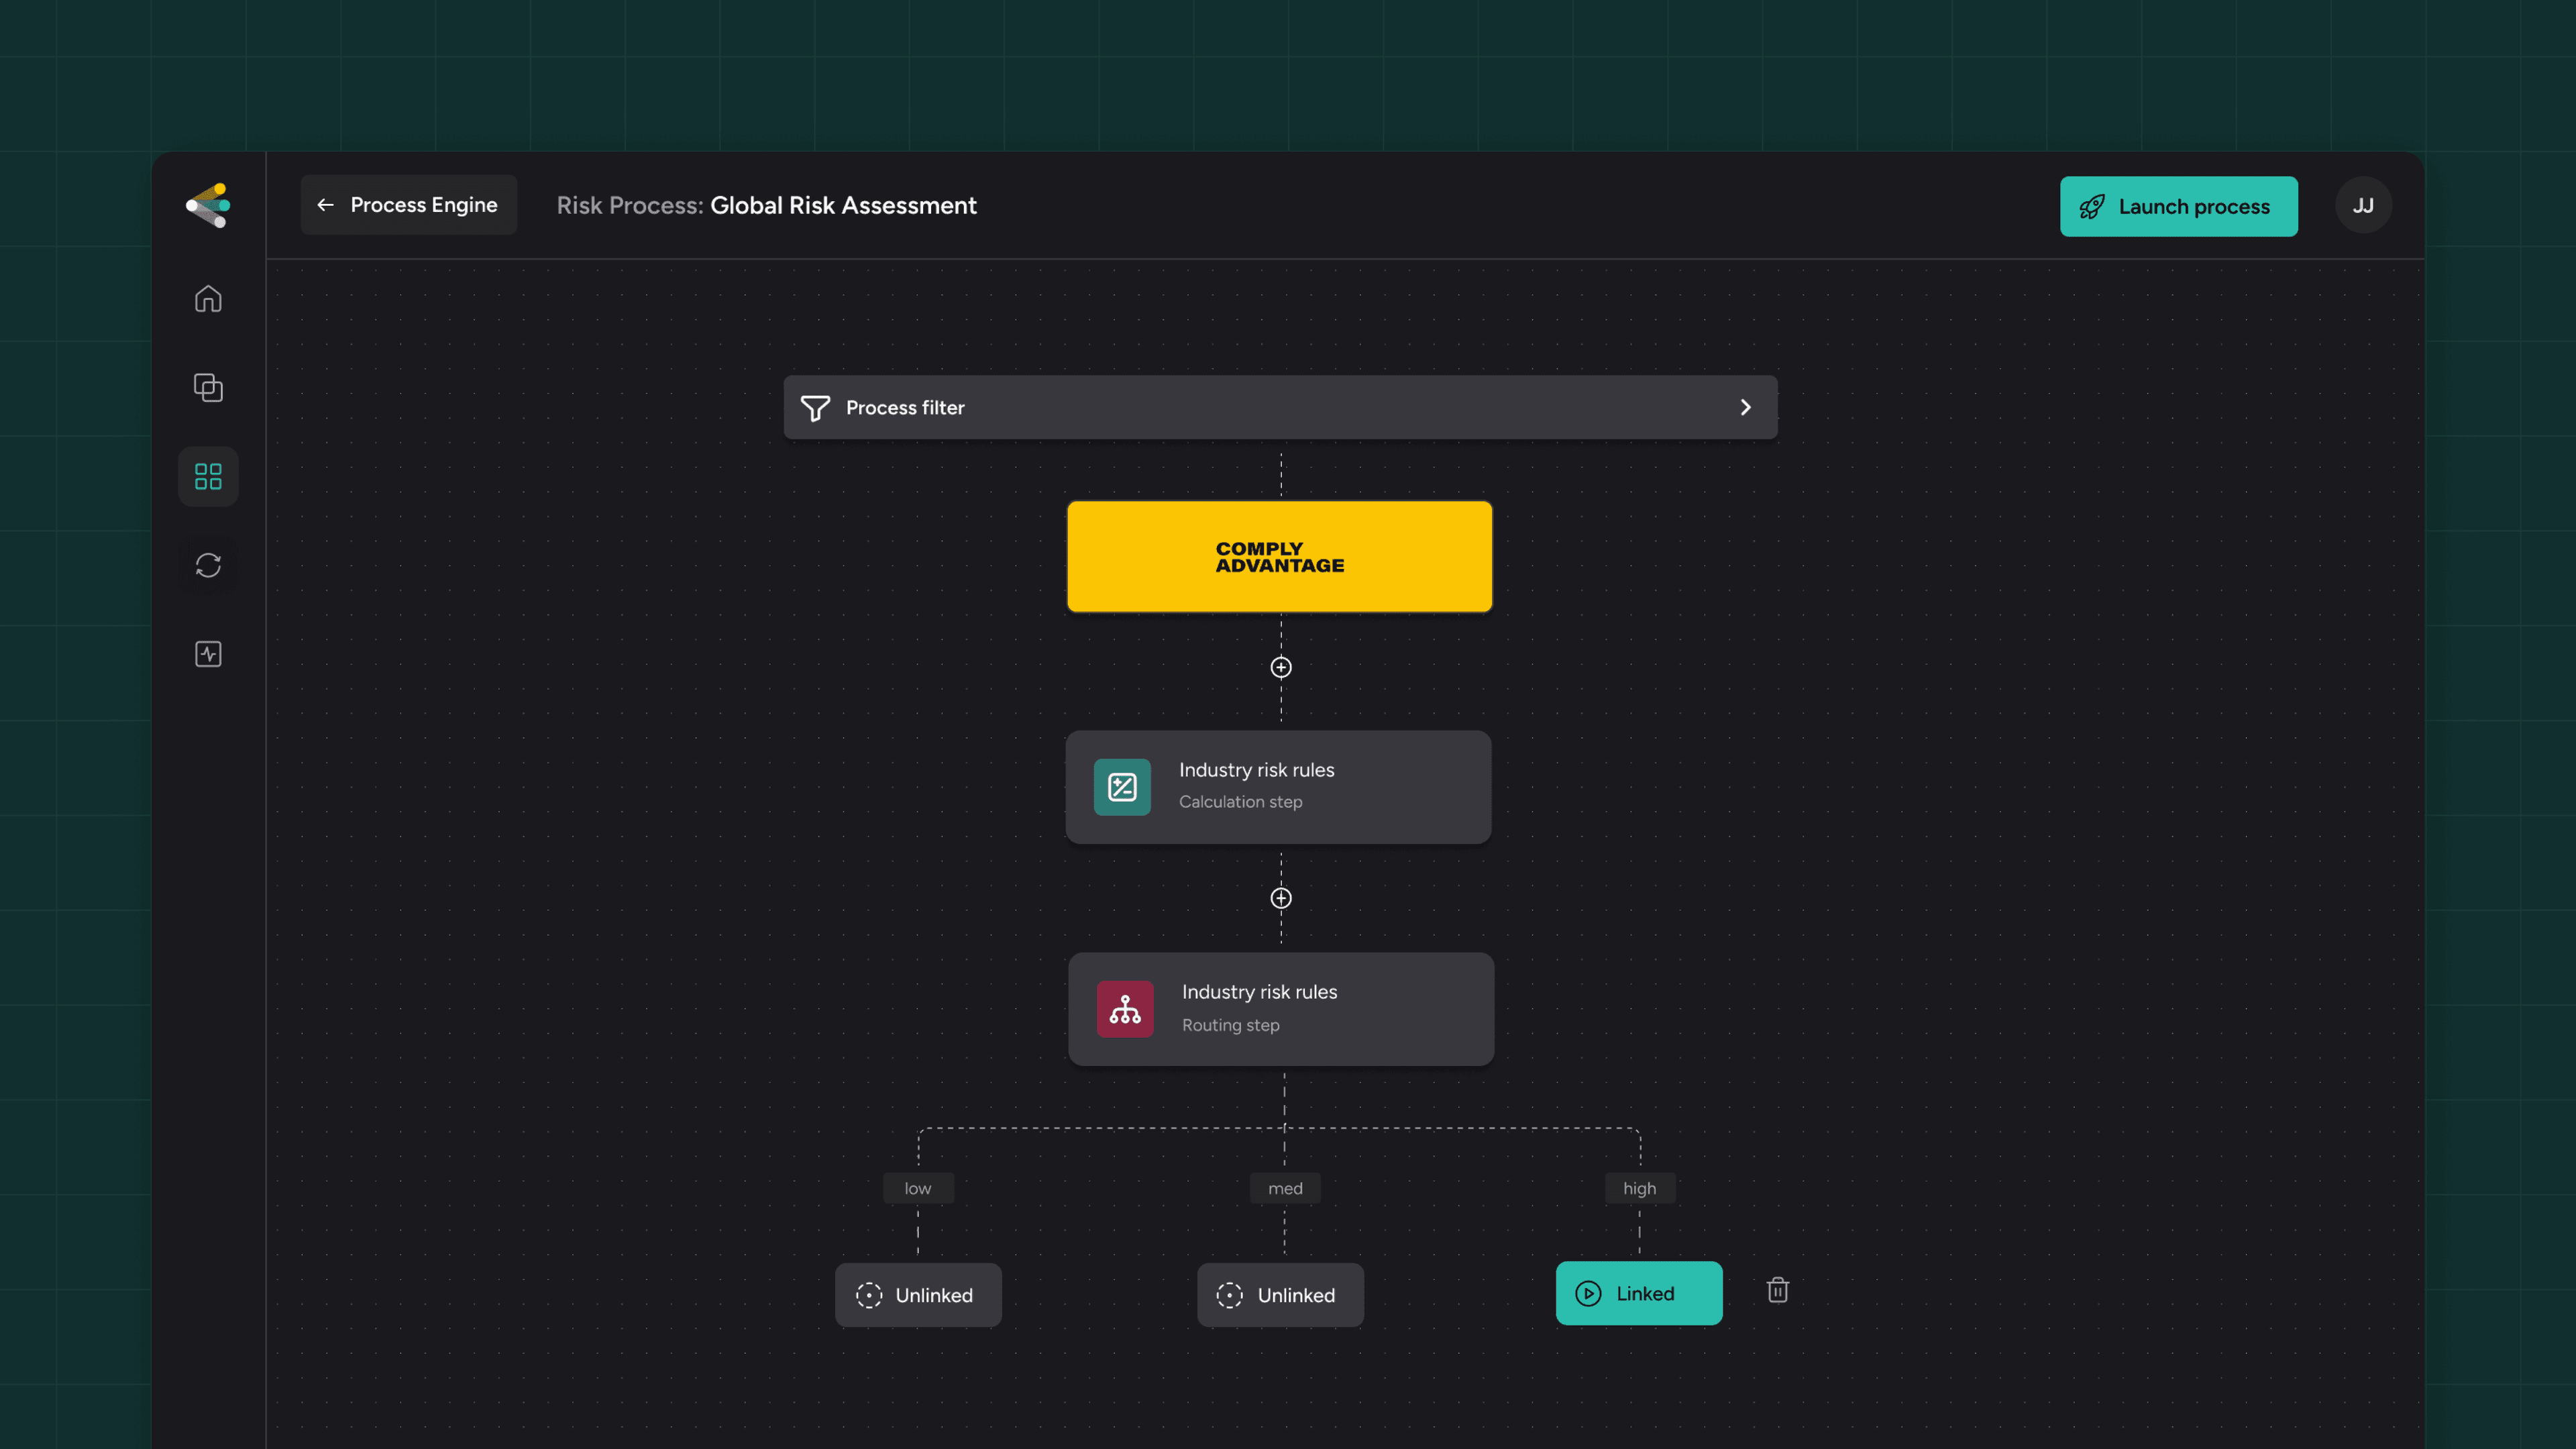Select the grid dashboard sidebar icon

[x=208, y=476]
